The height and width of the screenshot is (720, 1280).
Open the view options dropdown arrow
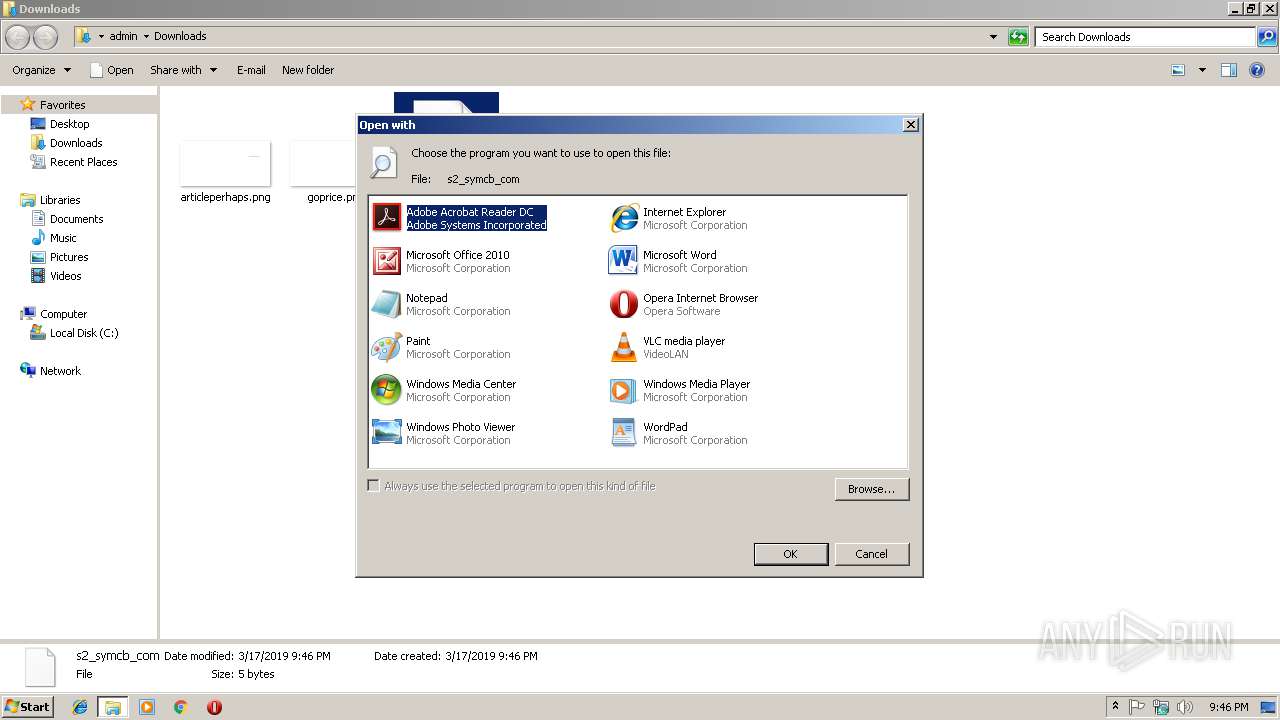1202,70
